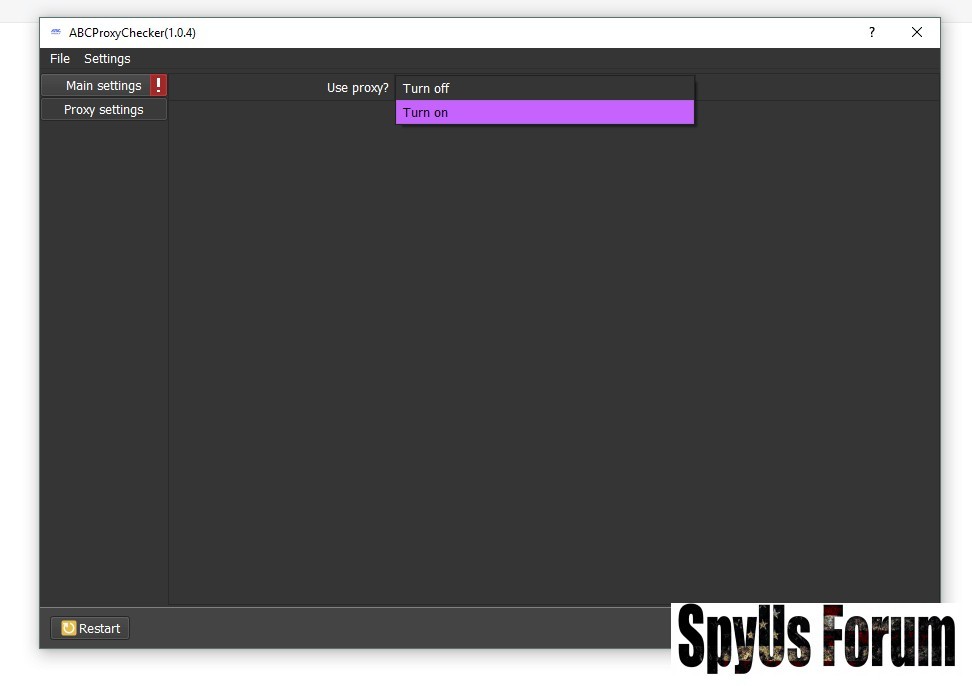972x686 pixels.
Task: Click the ABCProxyChecker(1.0.4) title text
Action: tap(132, 33)
